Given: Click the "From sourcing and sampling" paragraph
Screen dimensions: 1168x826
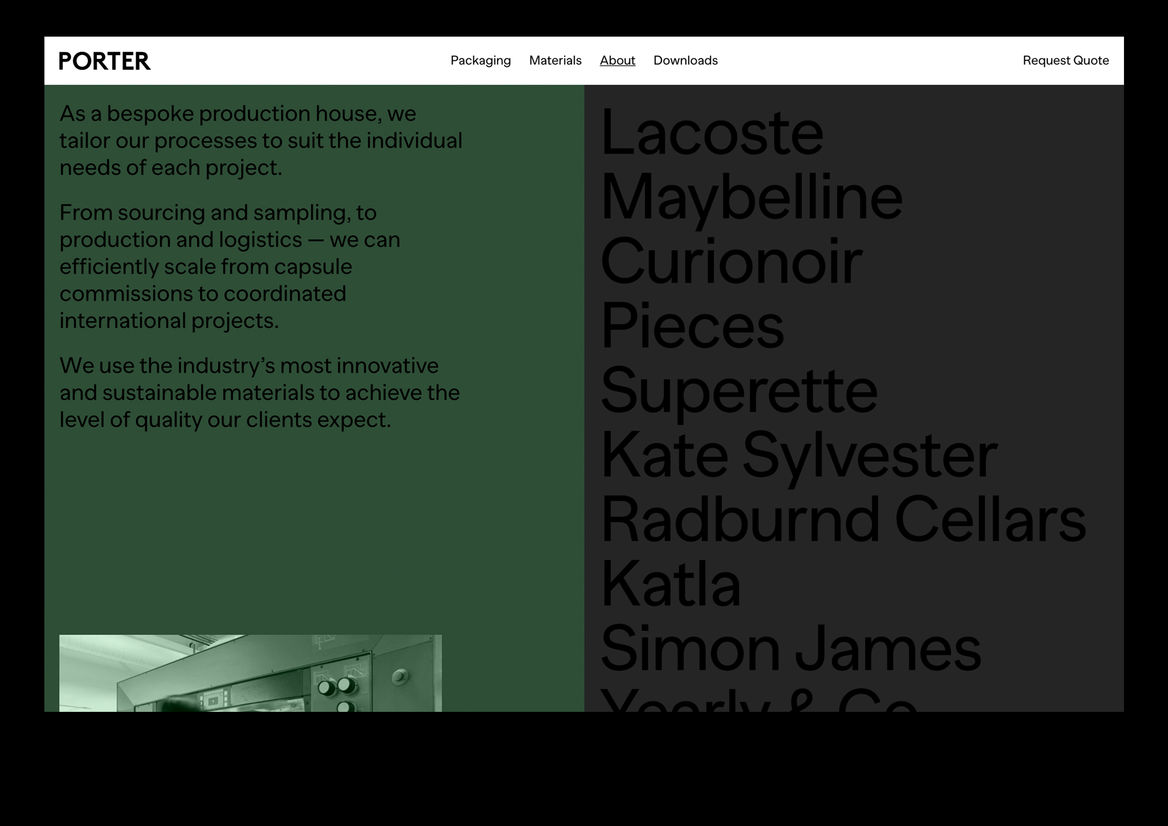Looking at the screenshot, I should 230,267.
